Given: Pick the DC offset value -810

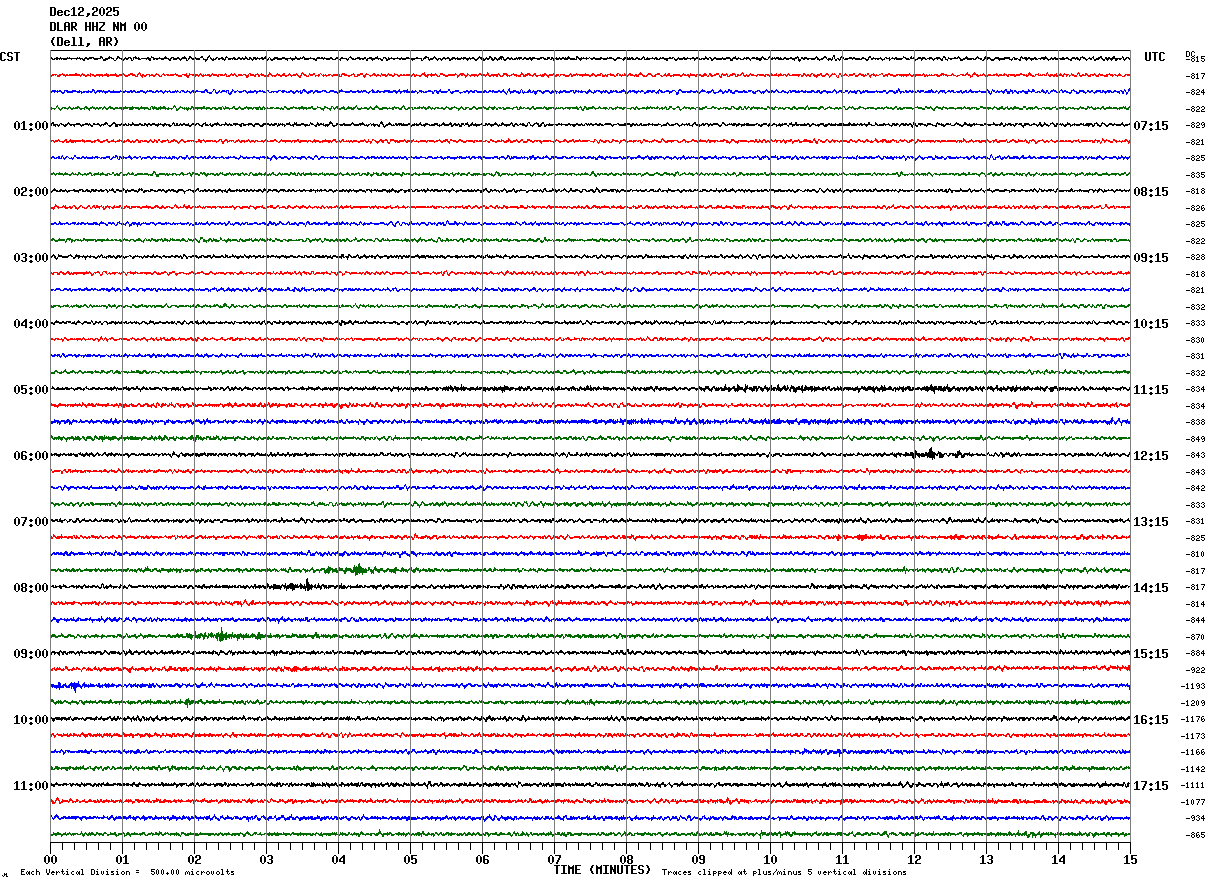Looking at the screenshot, I should pyautogui.click(x=1195, y=554).
